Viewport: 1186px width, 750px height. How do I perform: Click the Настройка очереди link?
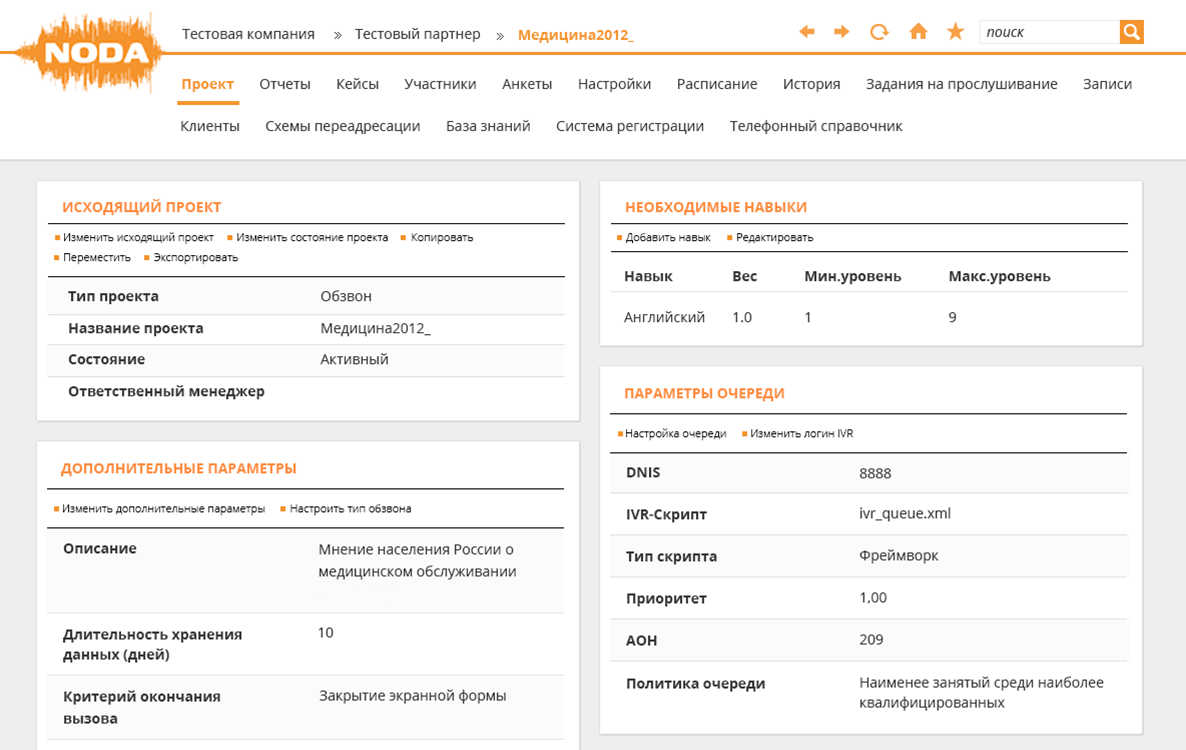[675, 433]
